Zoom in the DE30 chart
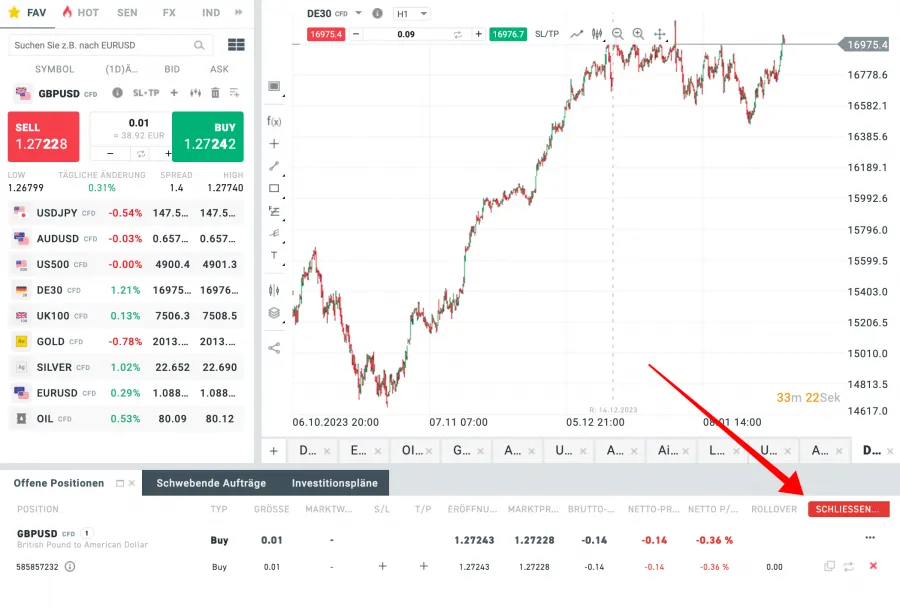Image resolution: width=900 pixels, height=608 pixels. [638, 34]
